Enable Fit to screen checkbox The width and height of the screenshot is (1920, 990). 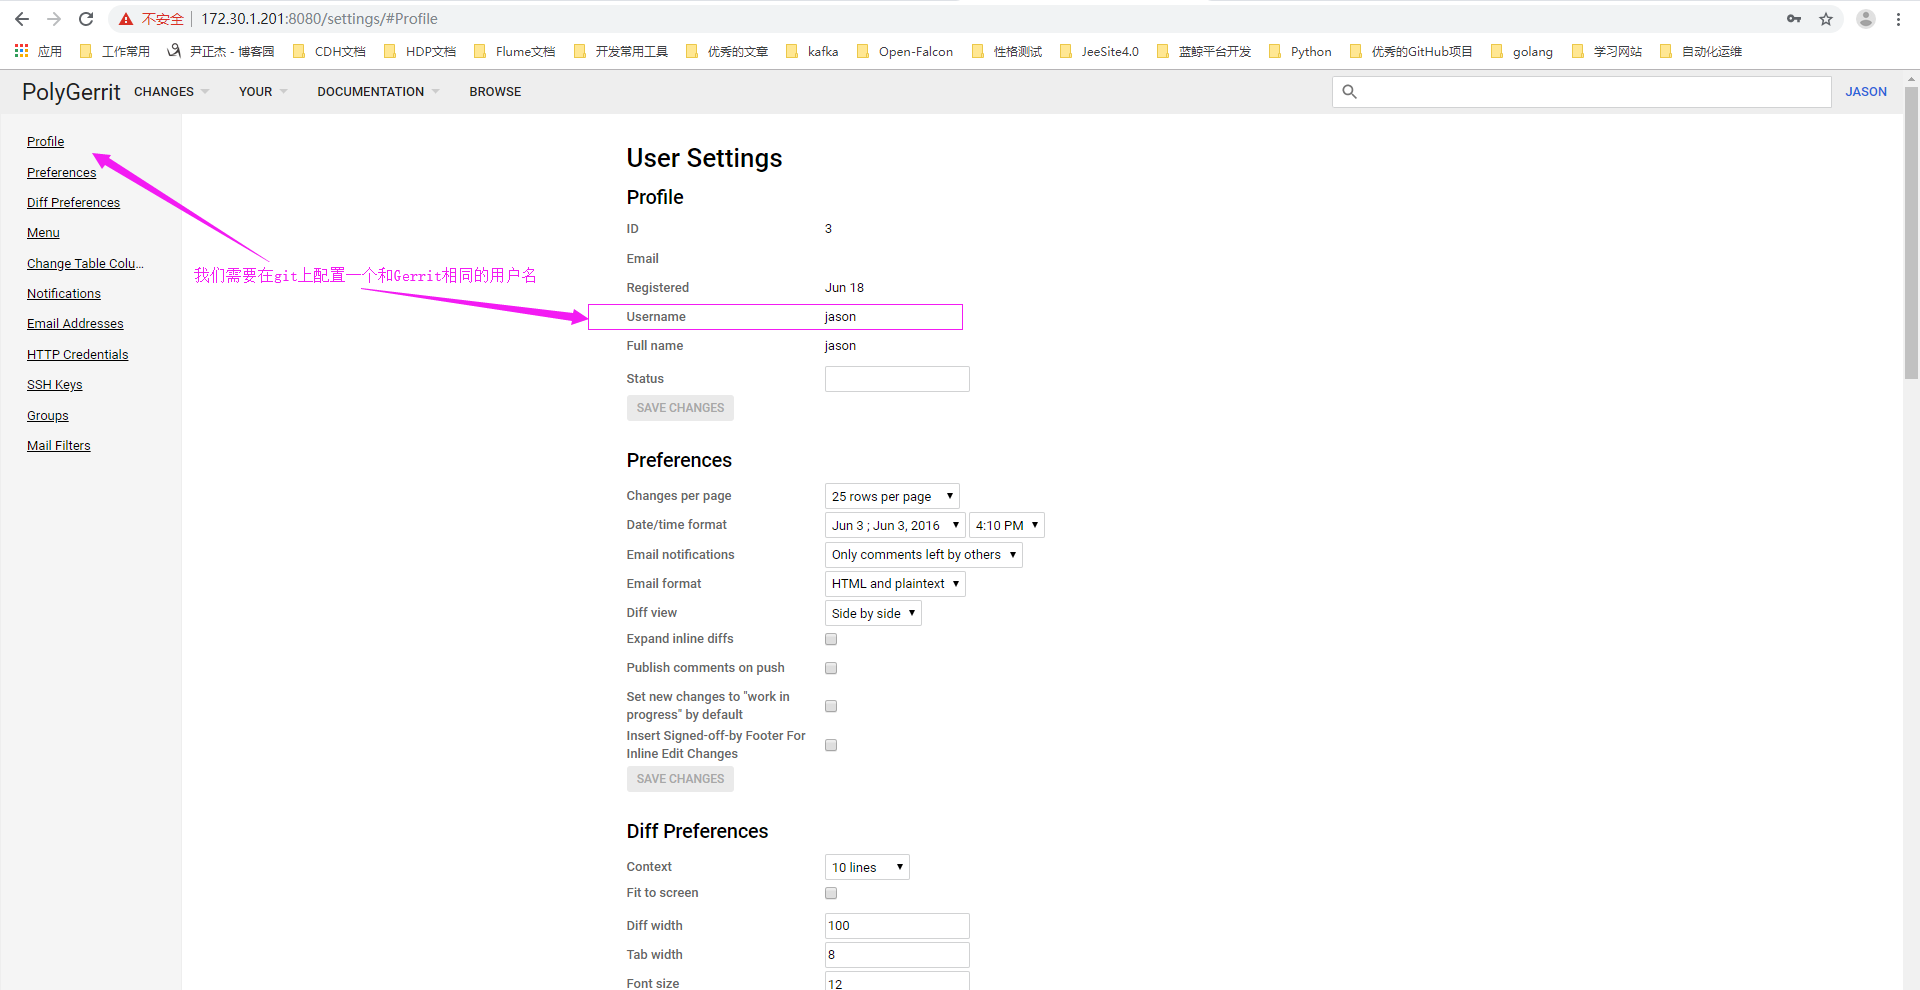click(x=831, y=893)
